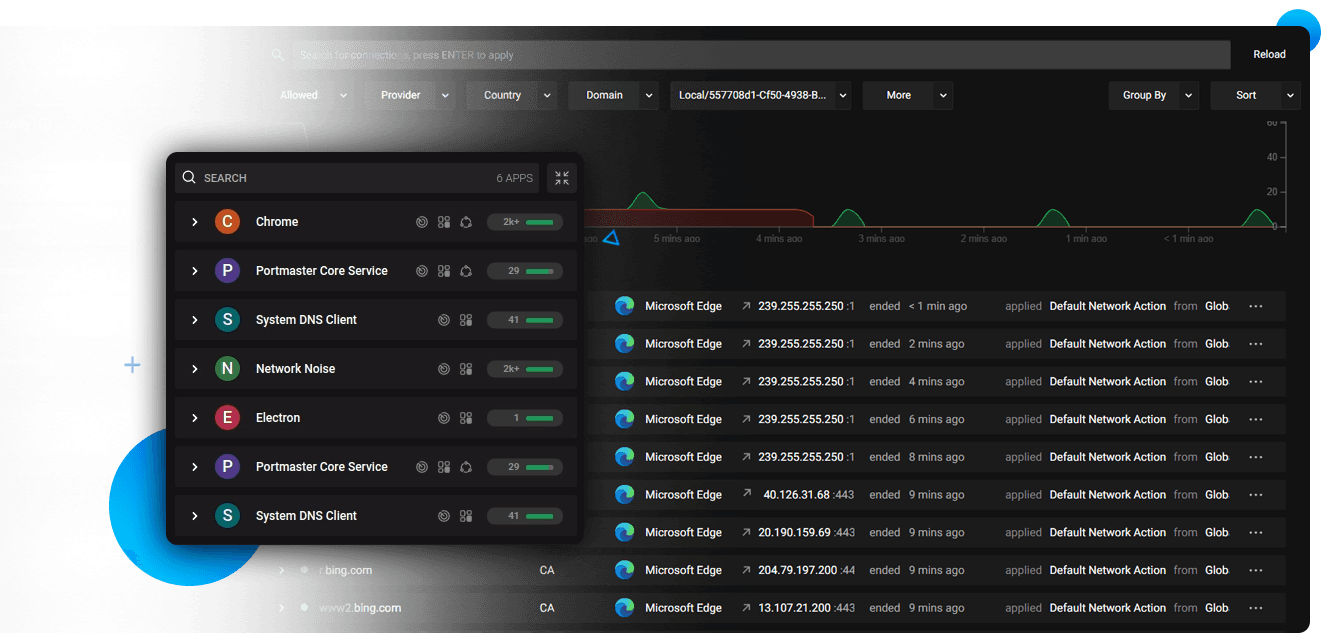Expand the Network Noise app entry

[x=195, y=369]
